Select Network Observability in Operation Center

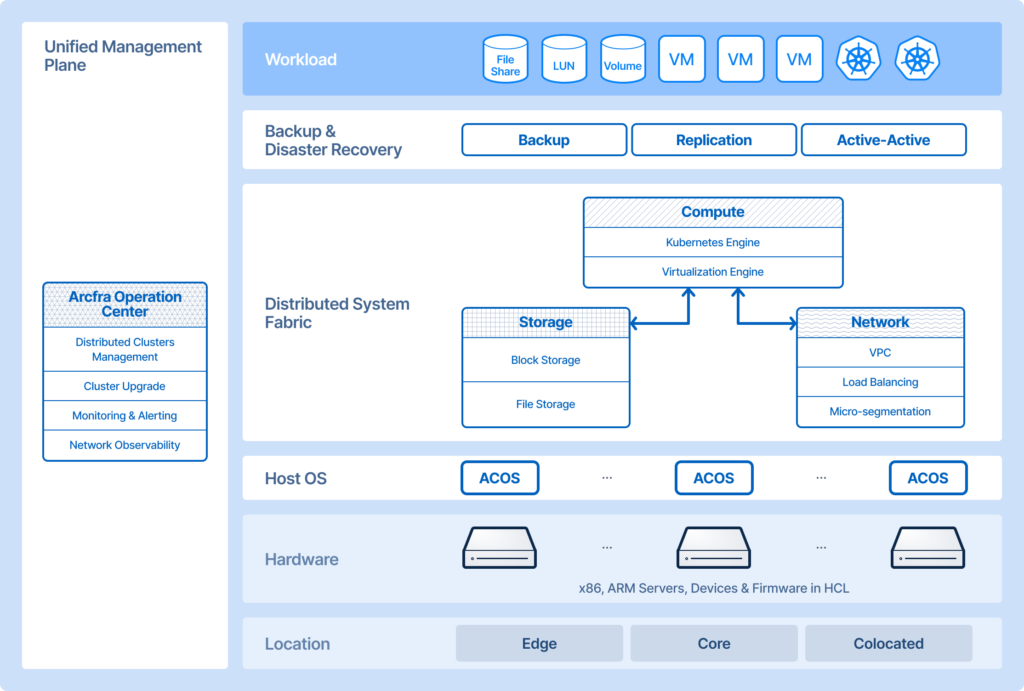(125, 445)
